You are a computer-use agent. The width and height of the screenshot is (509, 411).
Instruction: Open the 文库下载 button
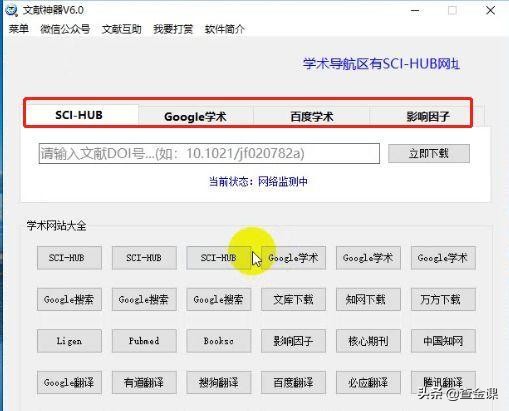[293, 299]
